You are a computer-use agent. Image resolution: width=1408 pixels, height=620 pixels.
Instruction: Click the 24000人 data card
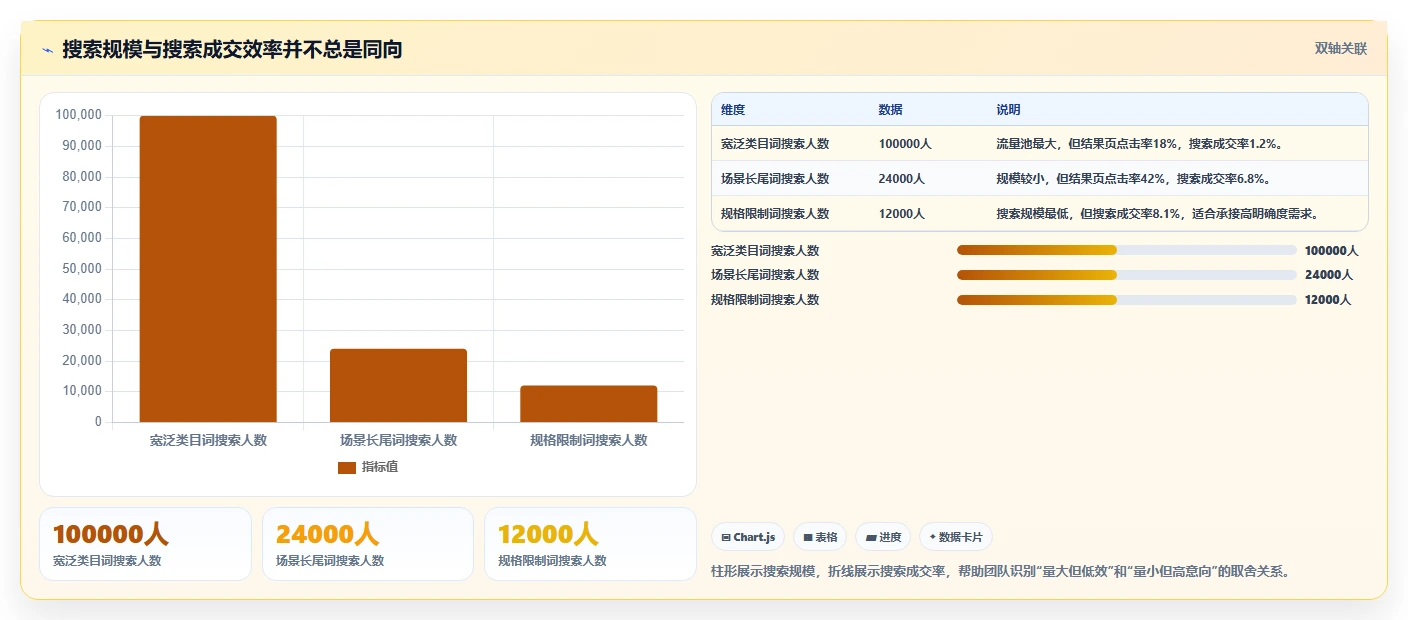click(x=367, y=544)
